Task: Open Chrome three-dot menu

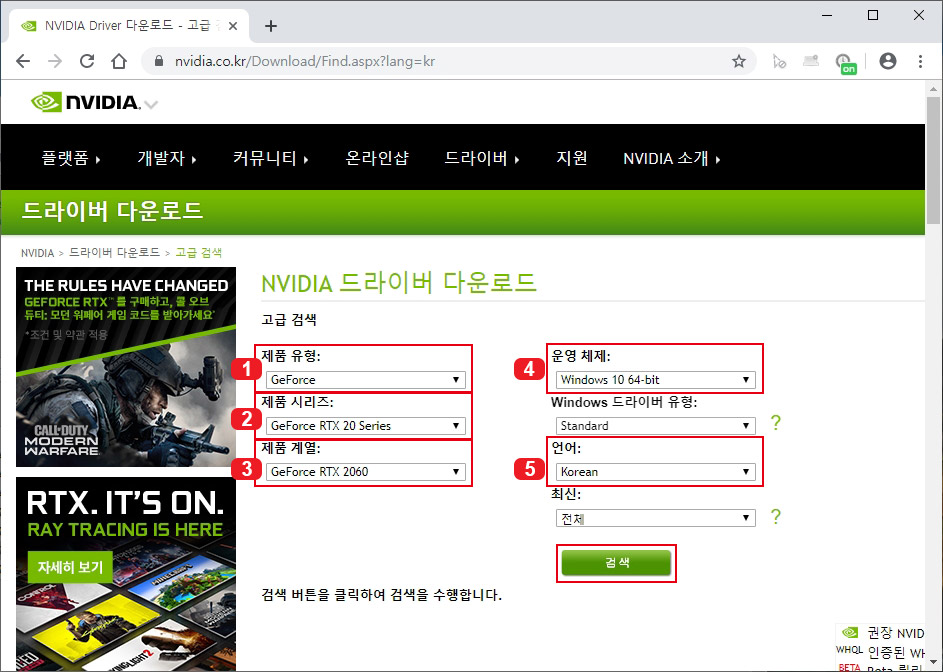Action: (x=920, y=61)
